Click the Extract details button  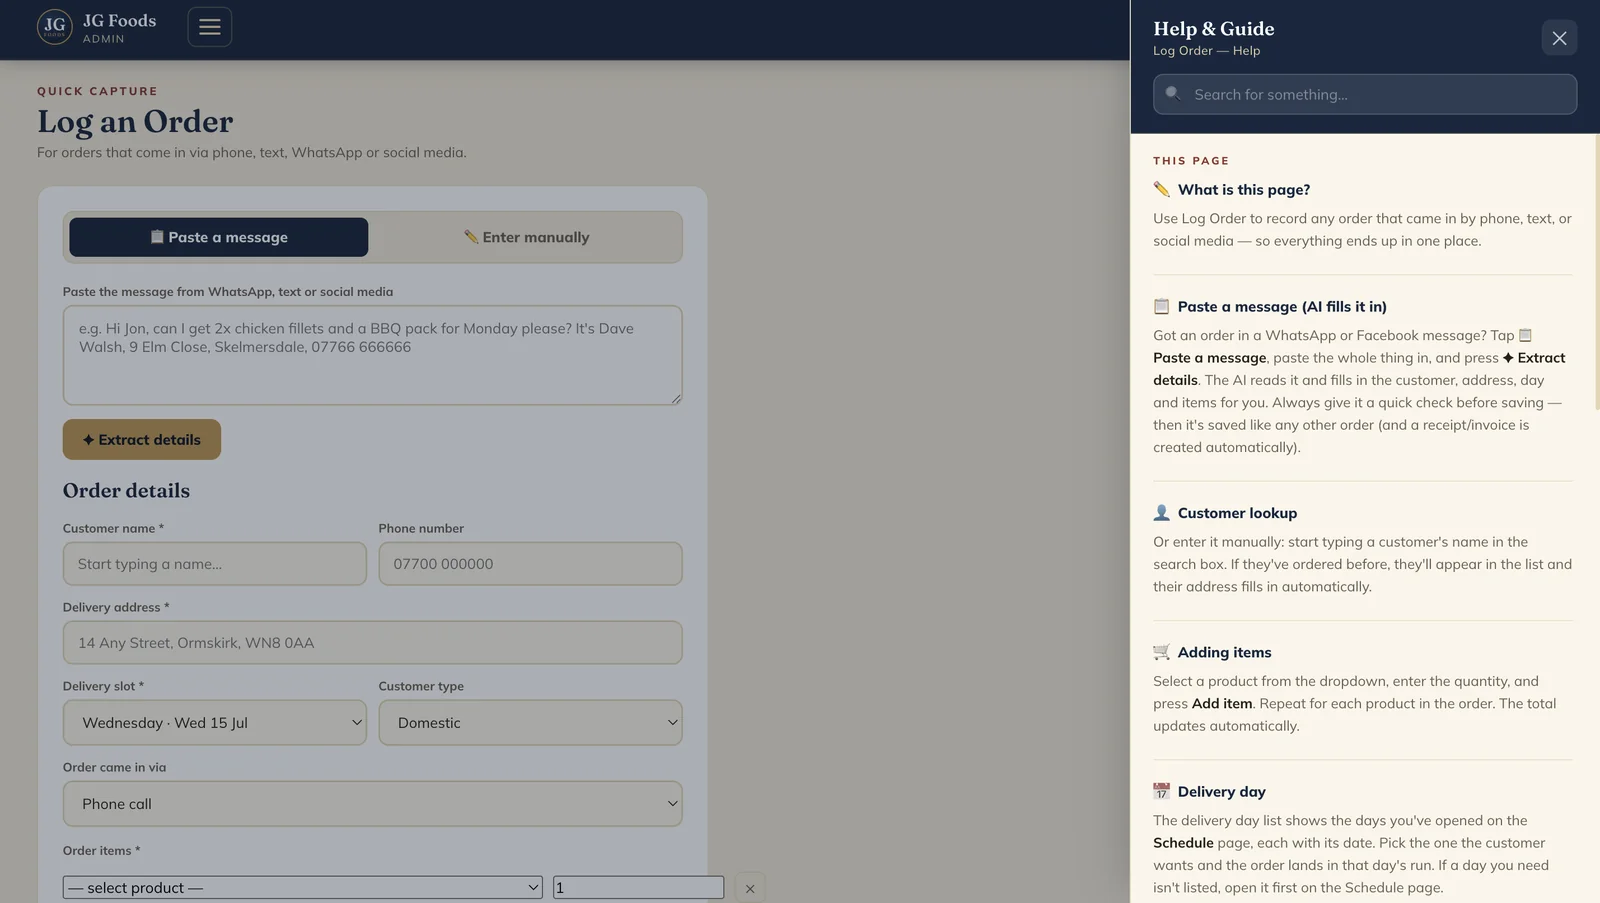click(x=142, y=440)
